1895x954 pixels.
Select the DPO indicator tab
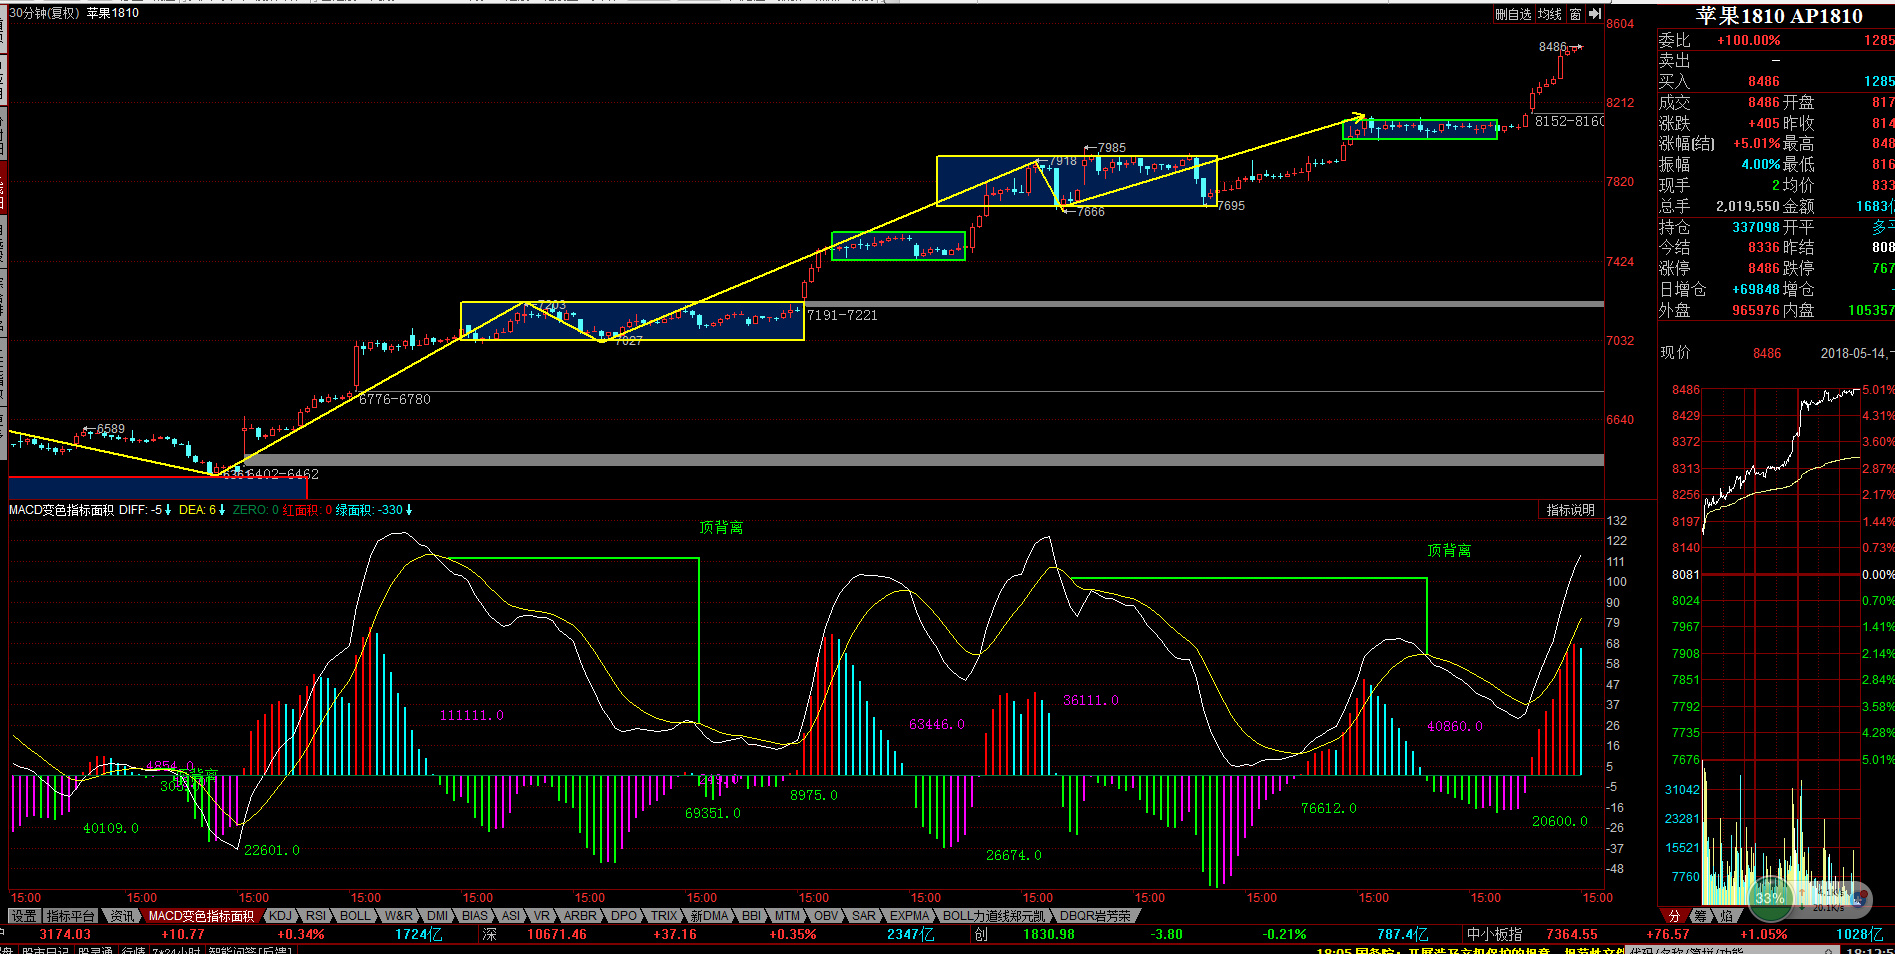(x=624, y=916)
